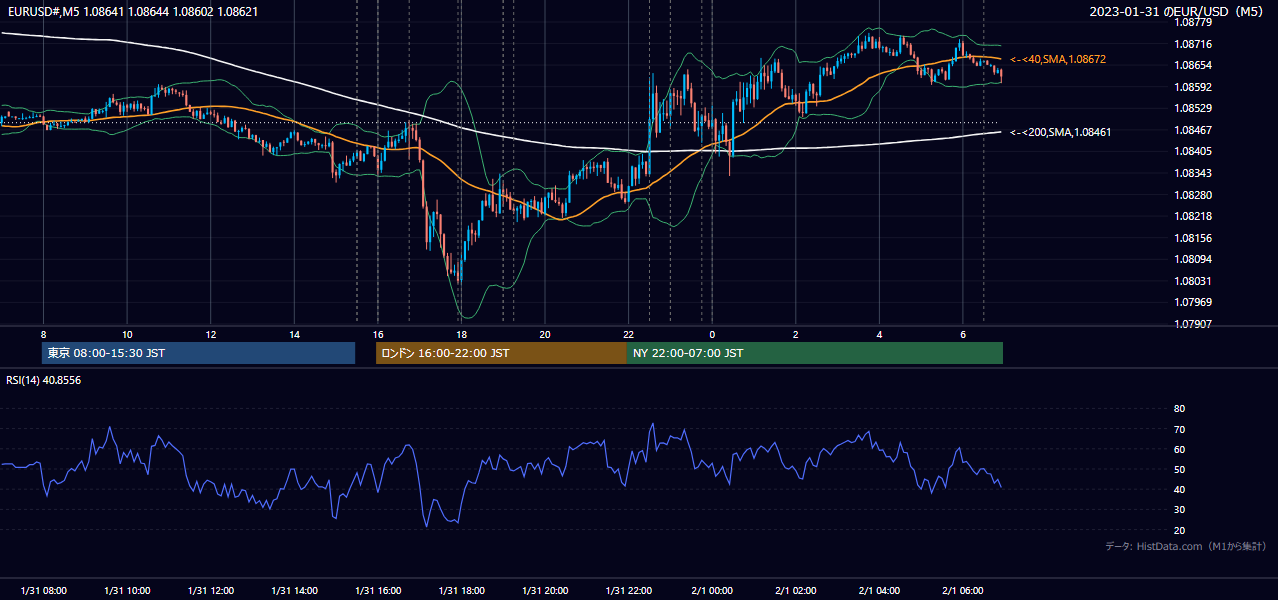
Task: Click the 1/31 12:00 bottom date label
Action: 211,591
